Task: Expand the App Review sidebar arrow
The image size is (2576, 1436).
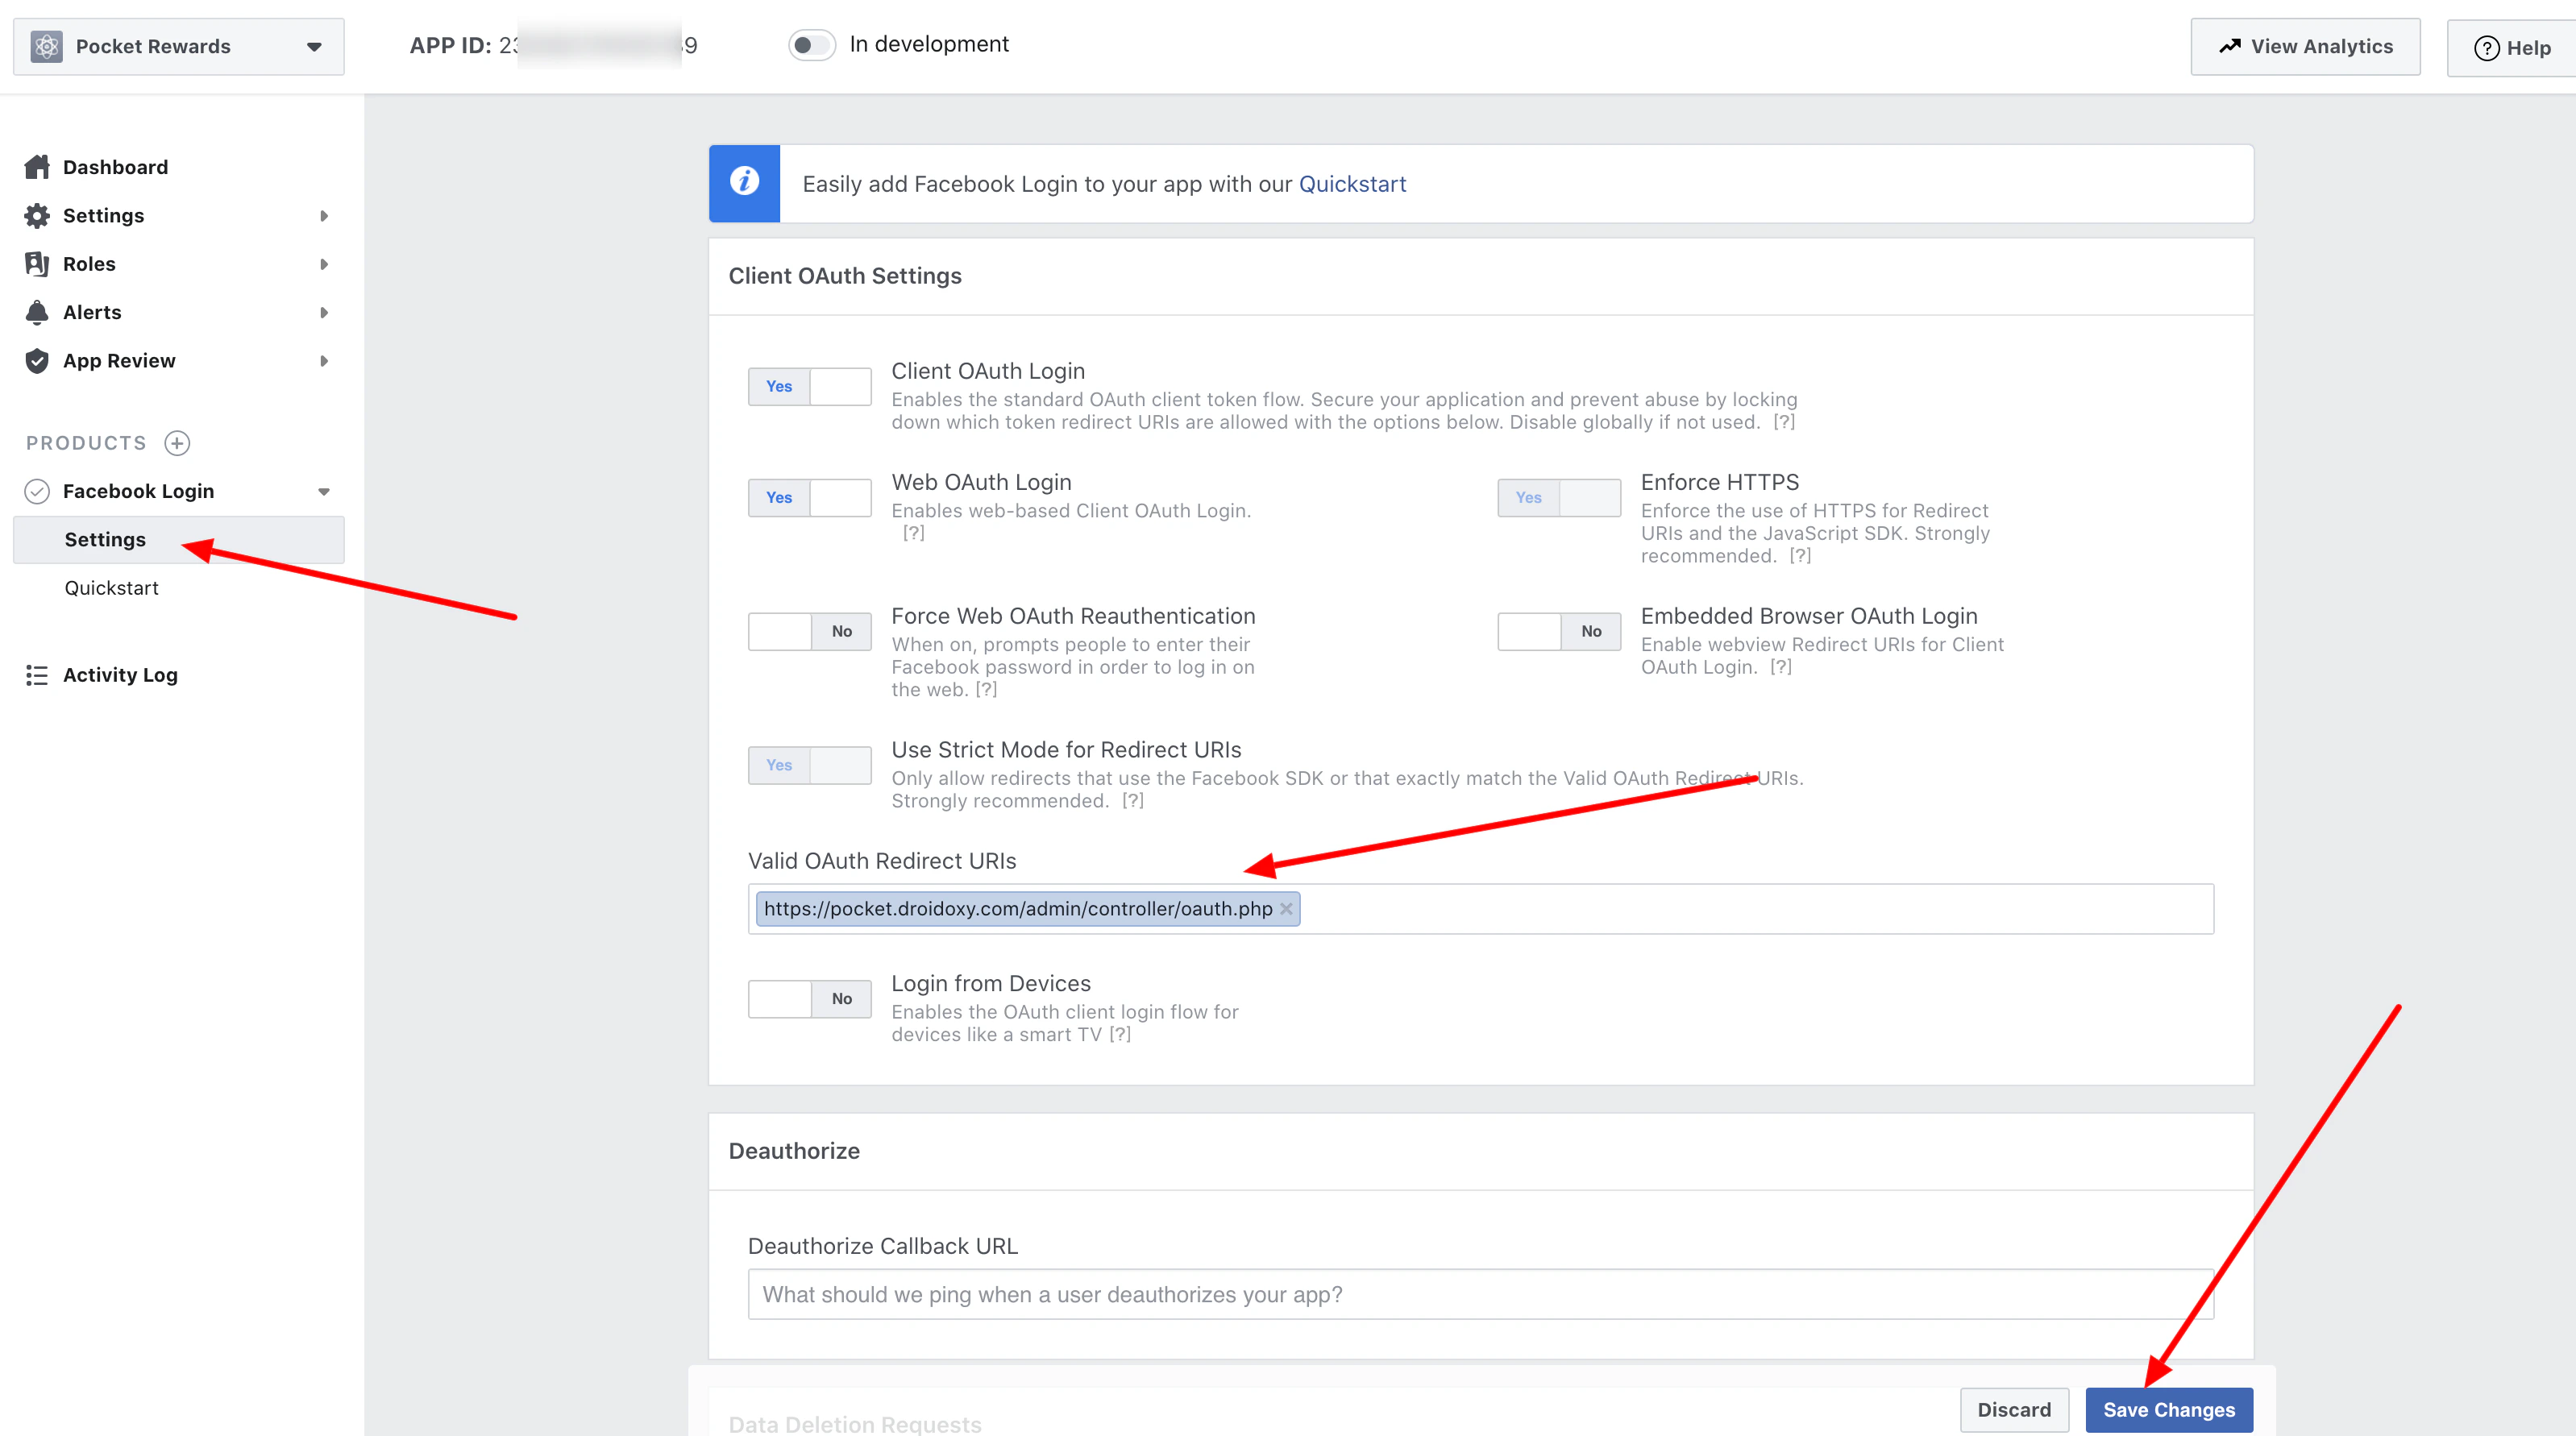Action: pyautogui.click(x=324, y=361)
